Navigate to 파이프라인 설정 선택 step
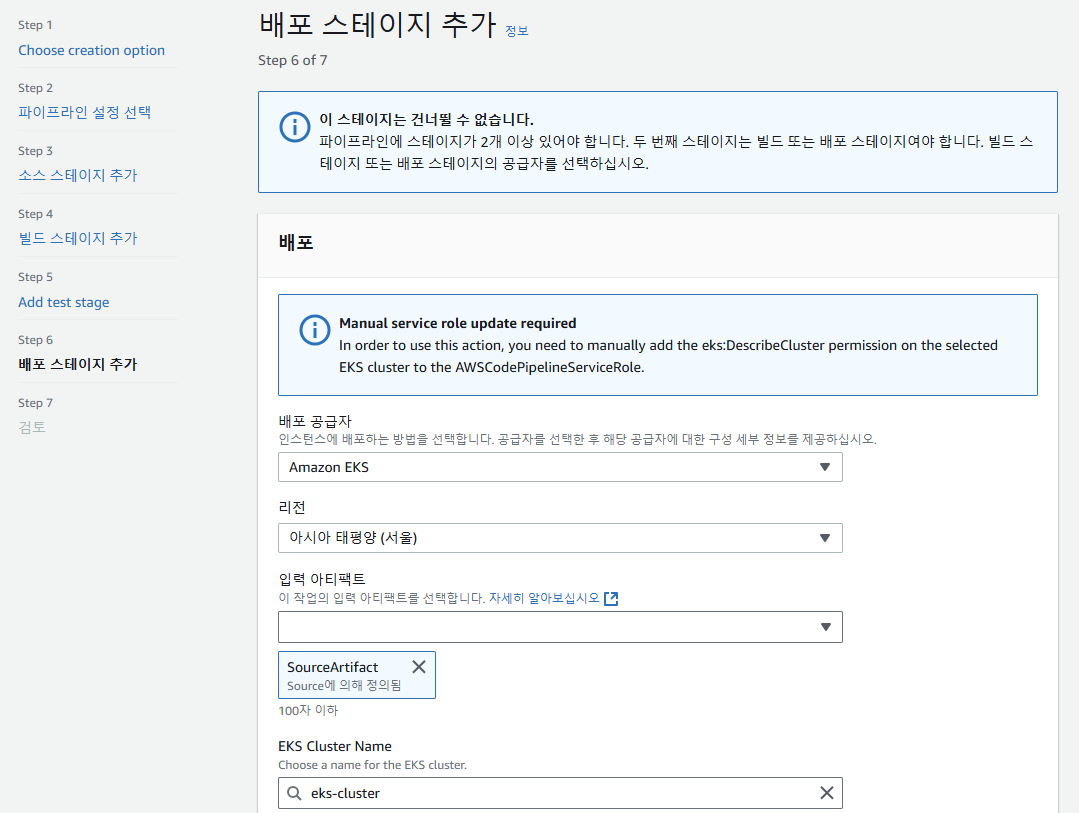1079x813 pixels. [84, 112]
